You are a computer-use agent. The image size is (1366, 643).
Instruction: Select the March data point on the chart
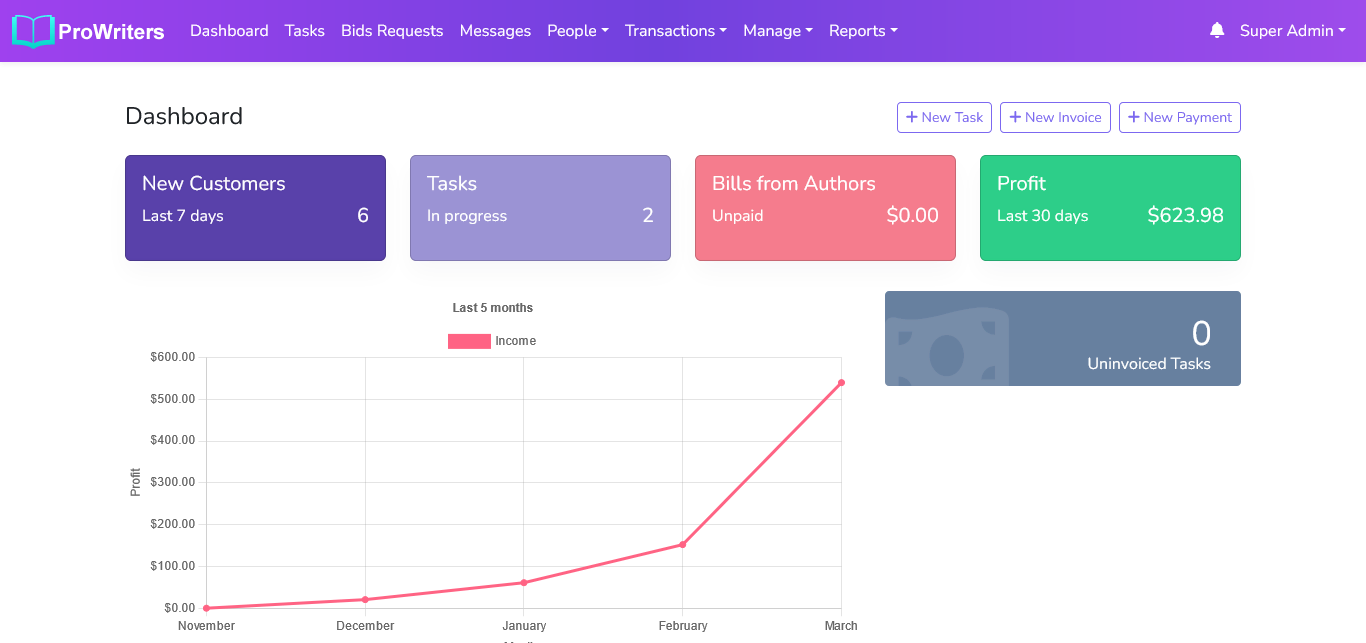tap(841, 382)
